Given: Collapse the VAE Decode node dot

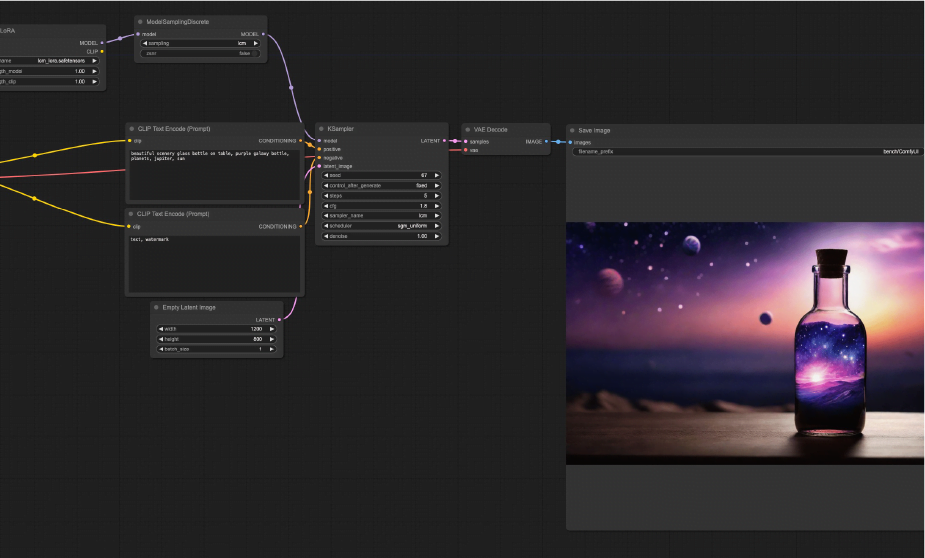Looking at the screenshot, I should pyautogui.click(x=468, y=129).
